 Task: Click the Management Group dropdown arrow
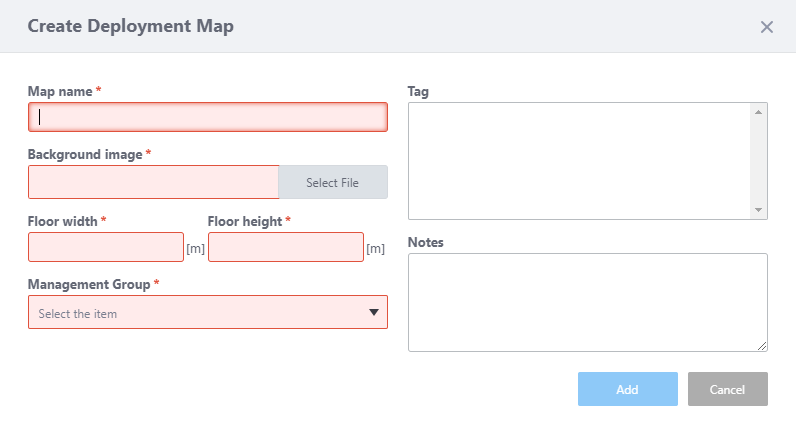(x=374, y=313)
